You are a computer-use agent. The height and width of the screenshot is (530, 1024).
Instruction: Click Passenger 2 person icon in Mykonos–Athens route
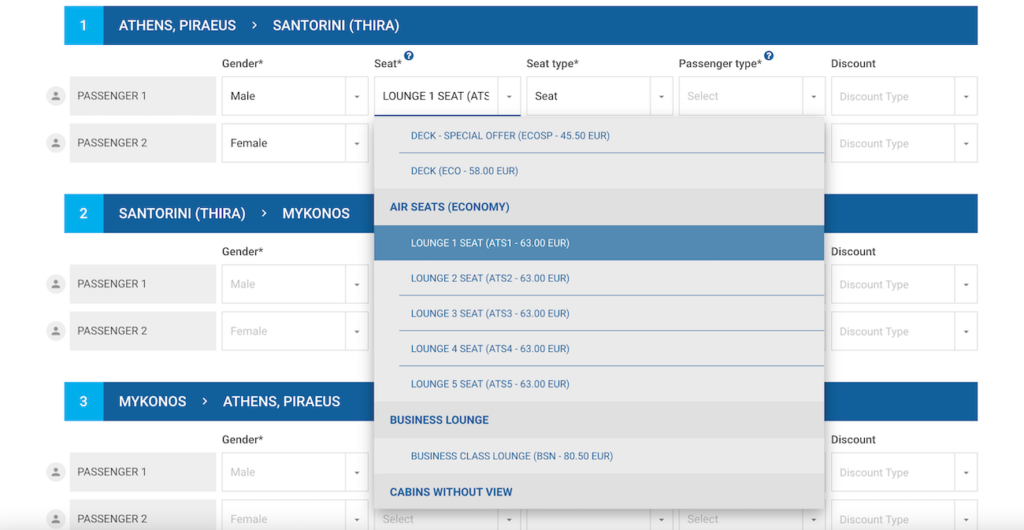pos(56,519)
